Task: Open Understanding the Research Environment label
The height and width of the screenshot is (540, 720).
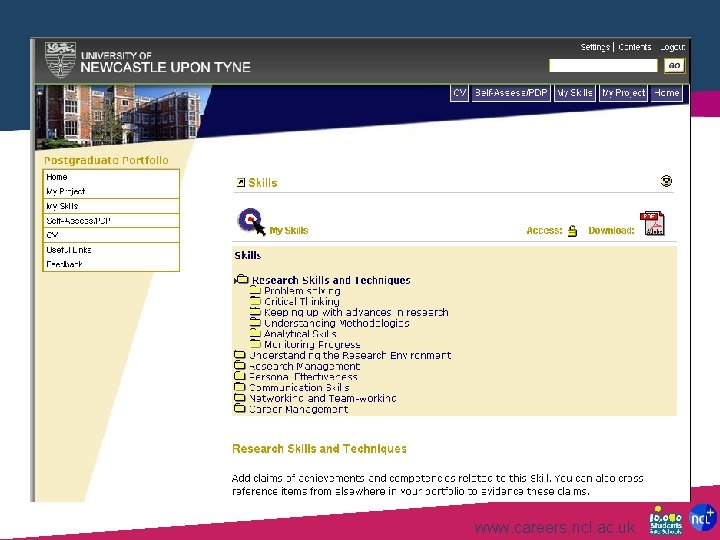Action: [350, 355]
